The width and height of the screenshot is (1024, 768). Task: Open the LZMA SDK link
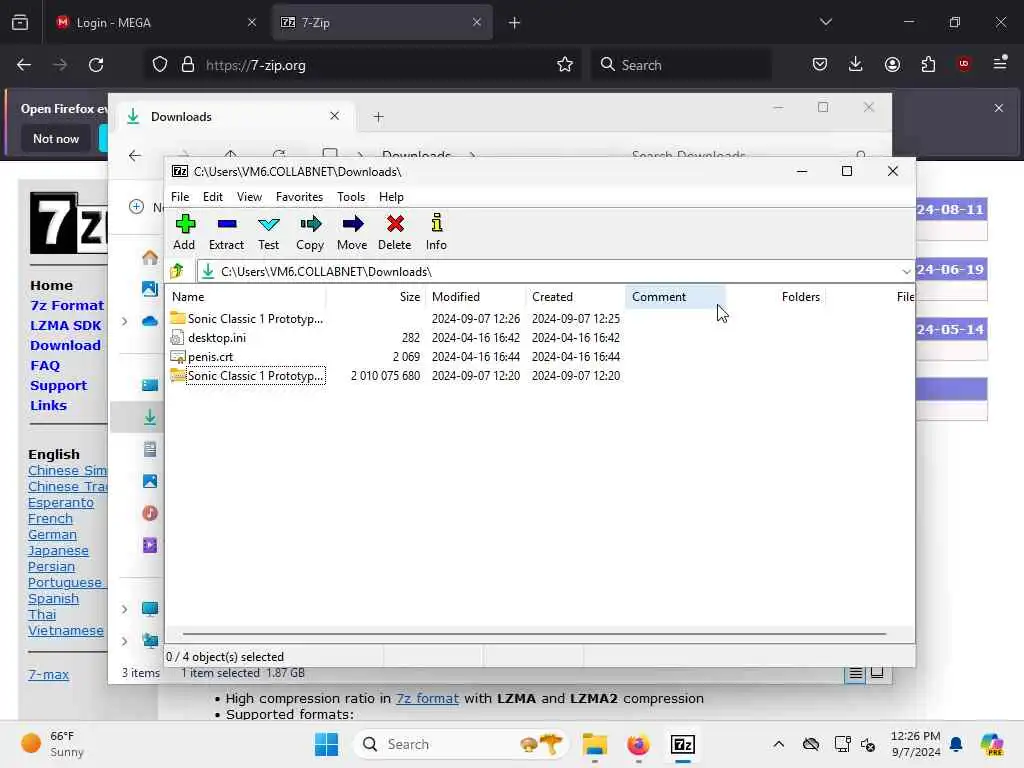(x=65, y=325)
